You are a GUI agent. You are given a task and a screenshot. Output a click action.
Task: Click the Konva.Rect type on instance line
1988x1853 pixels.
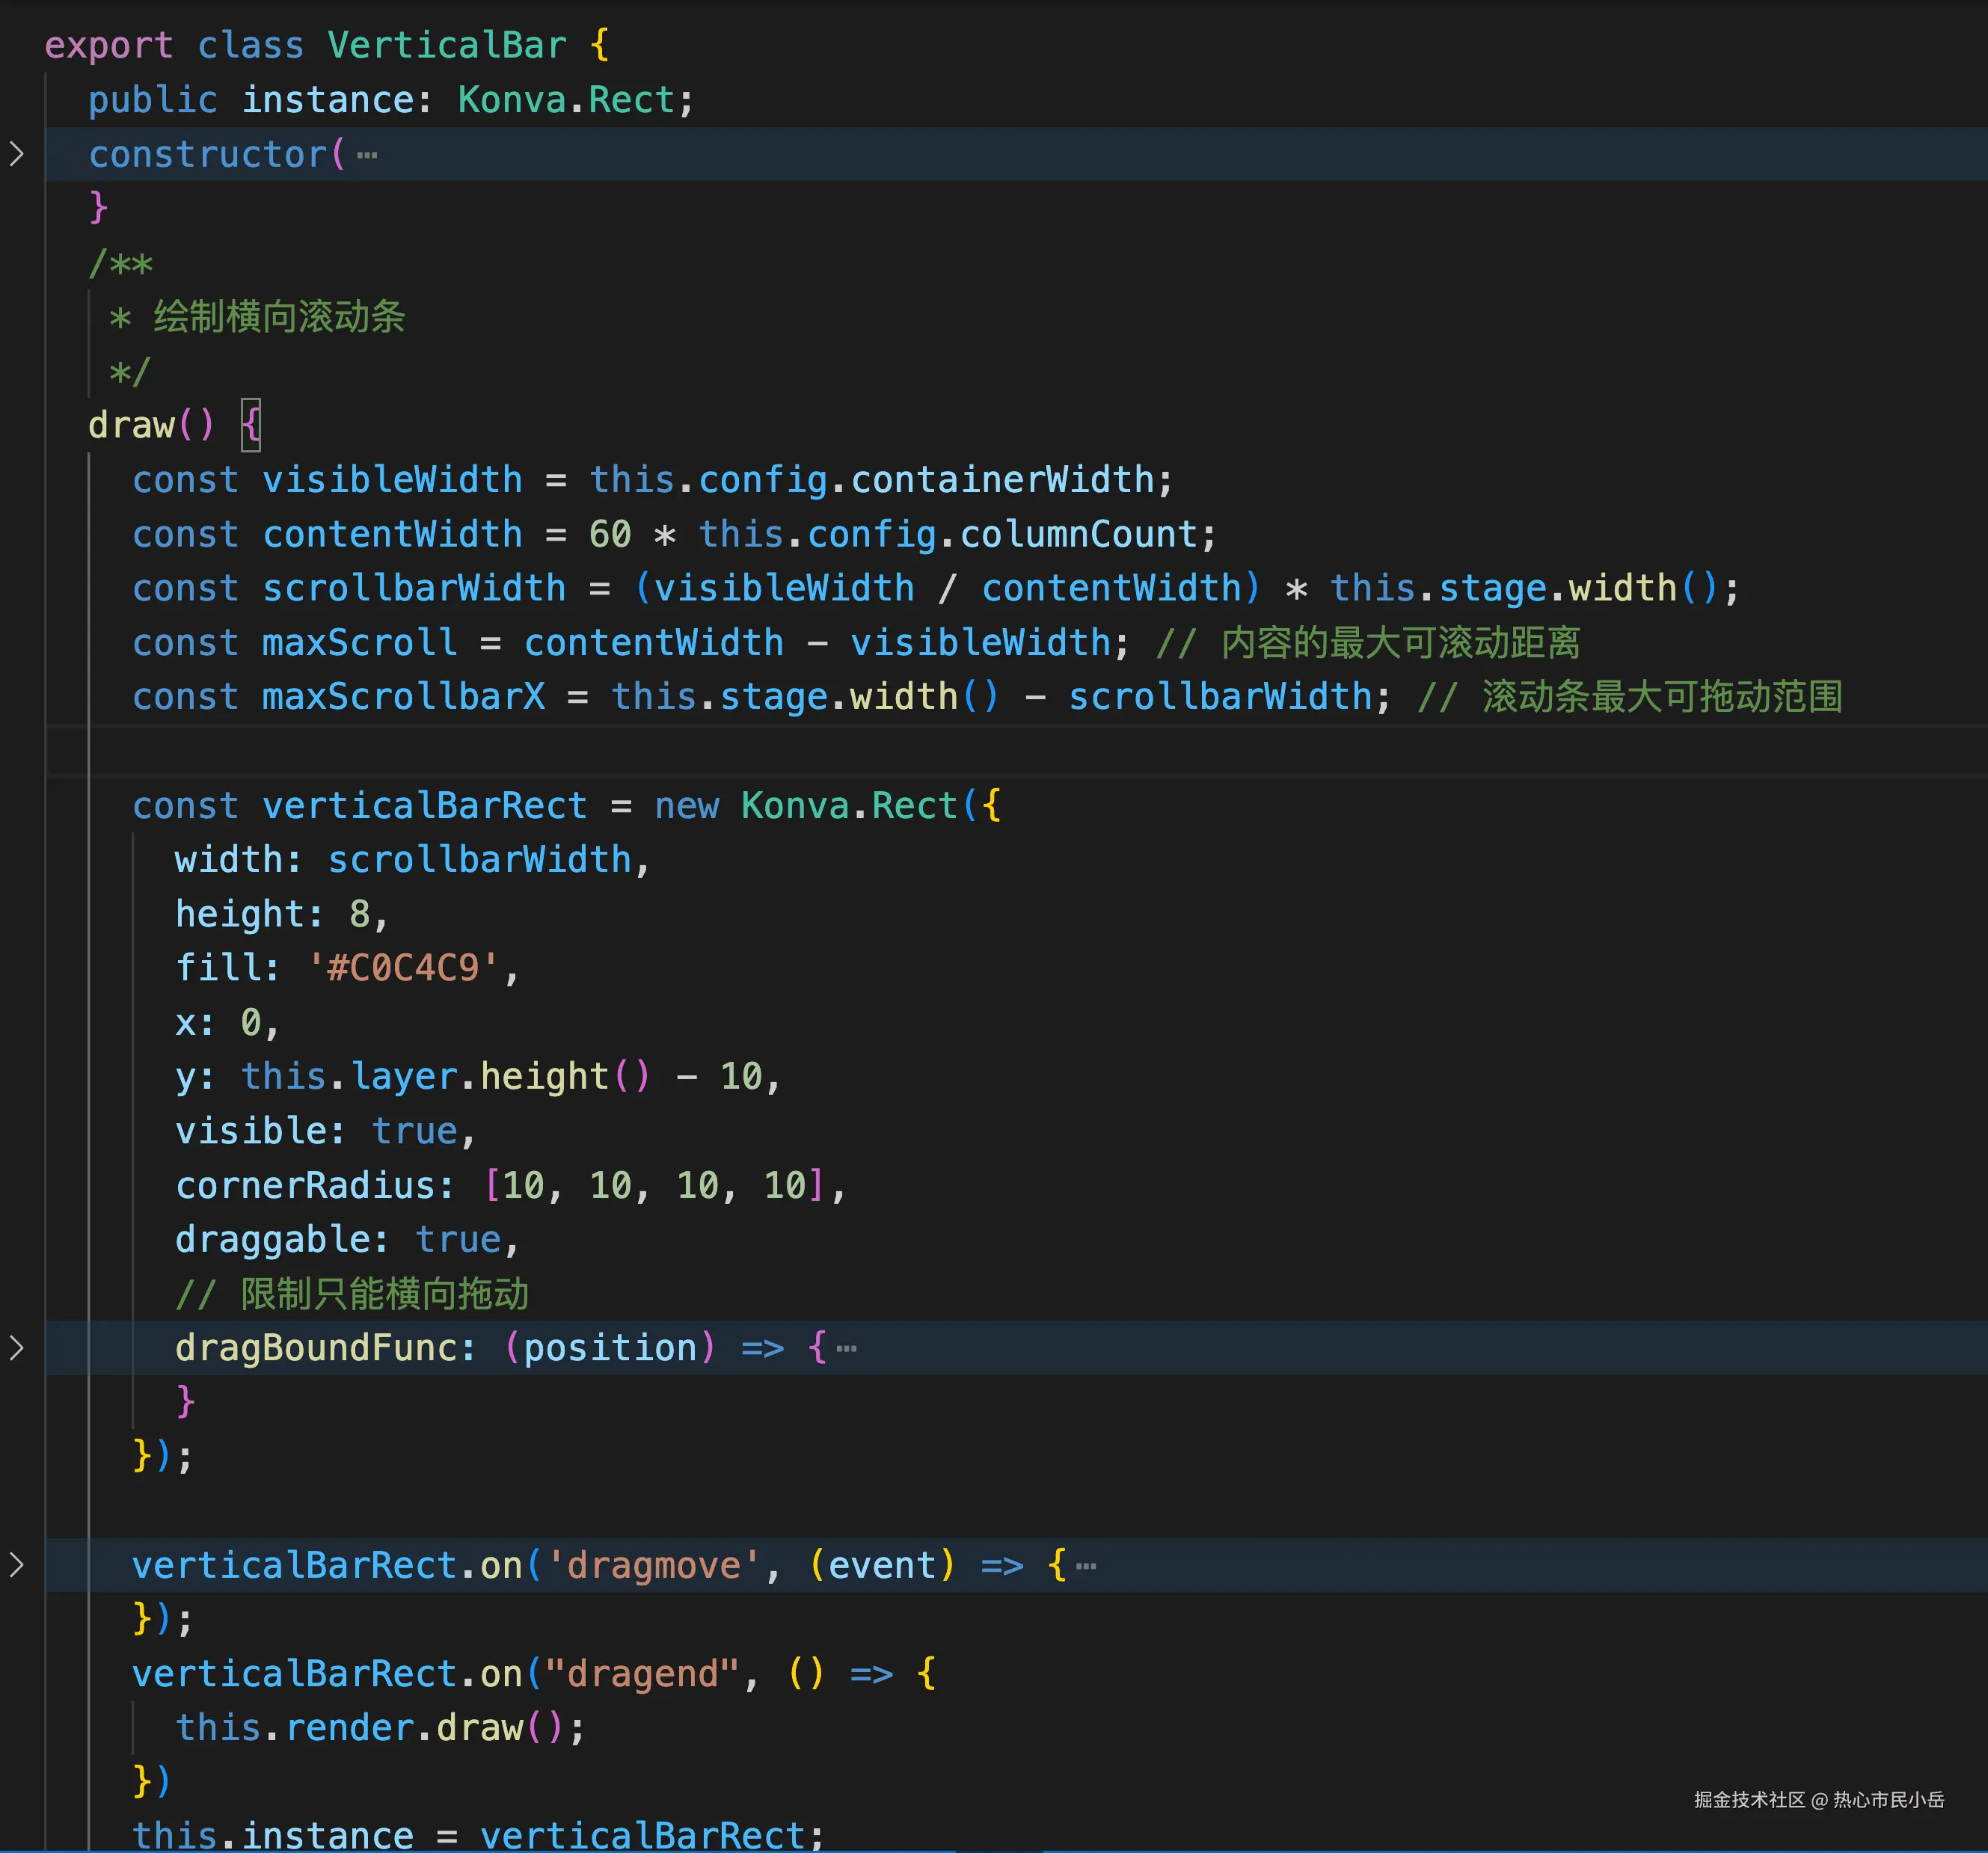pos(566,100)
